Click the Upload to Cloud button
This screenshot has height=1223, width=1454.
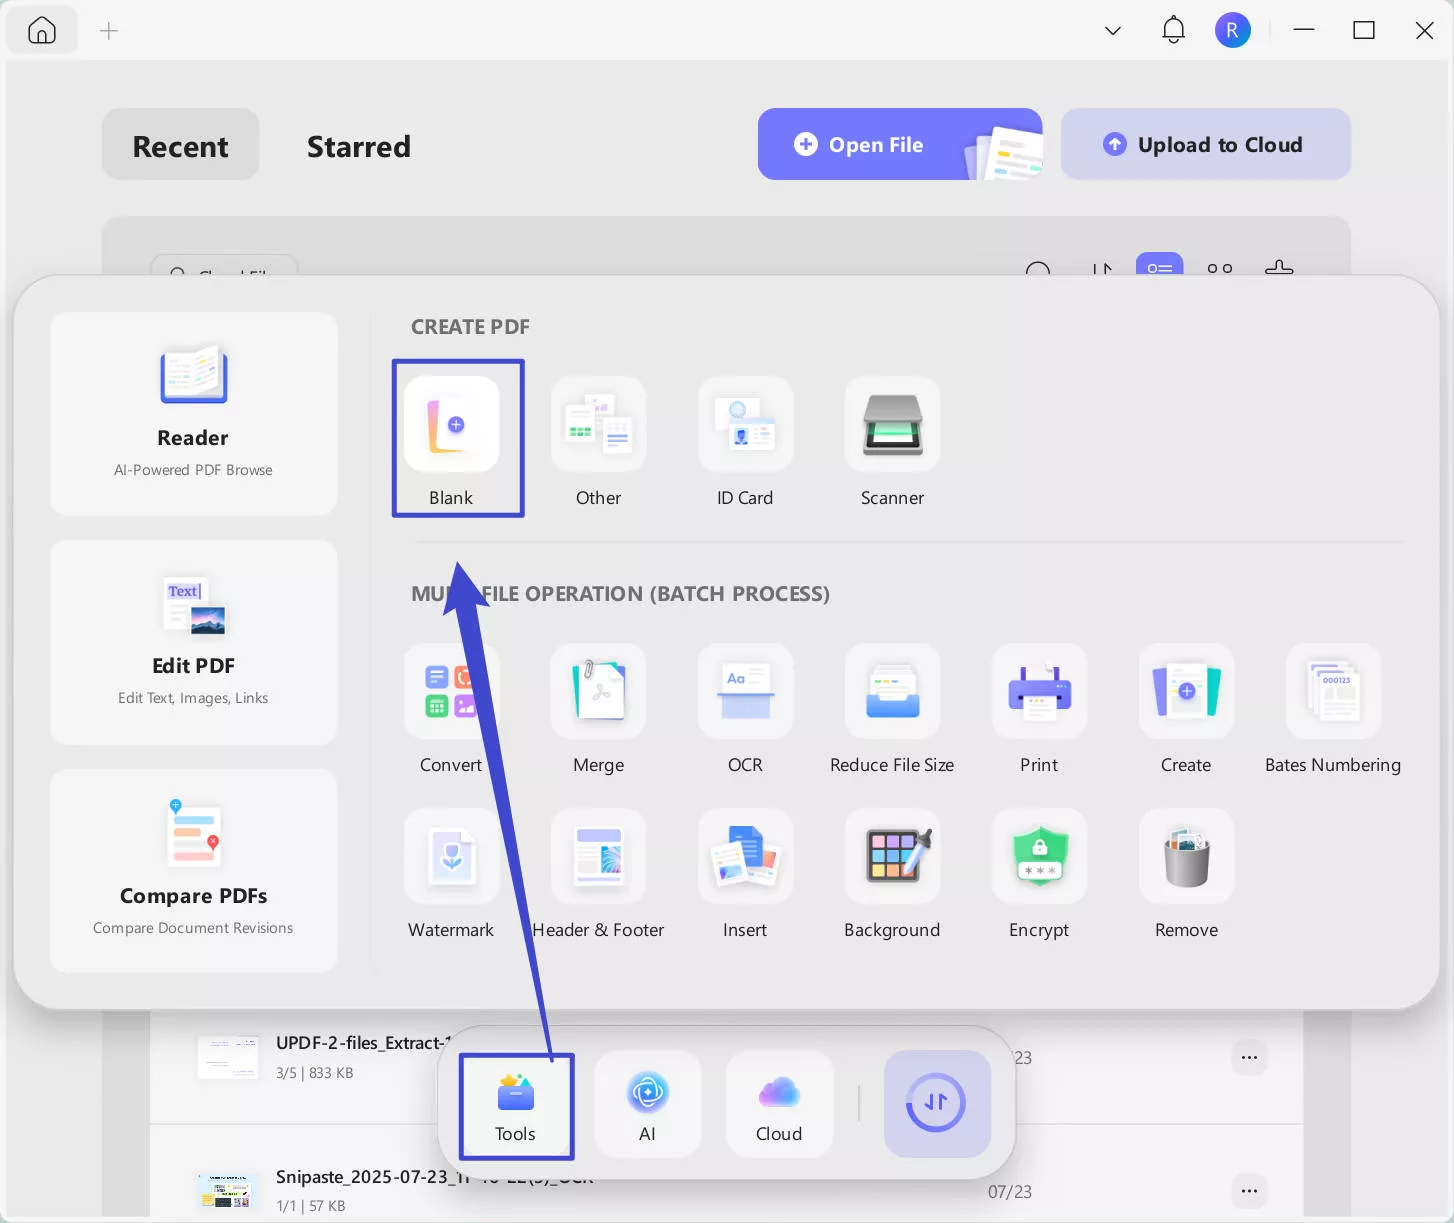point(1205,144)
